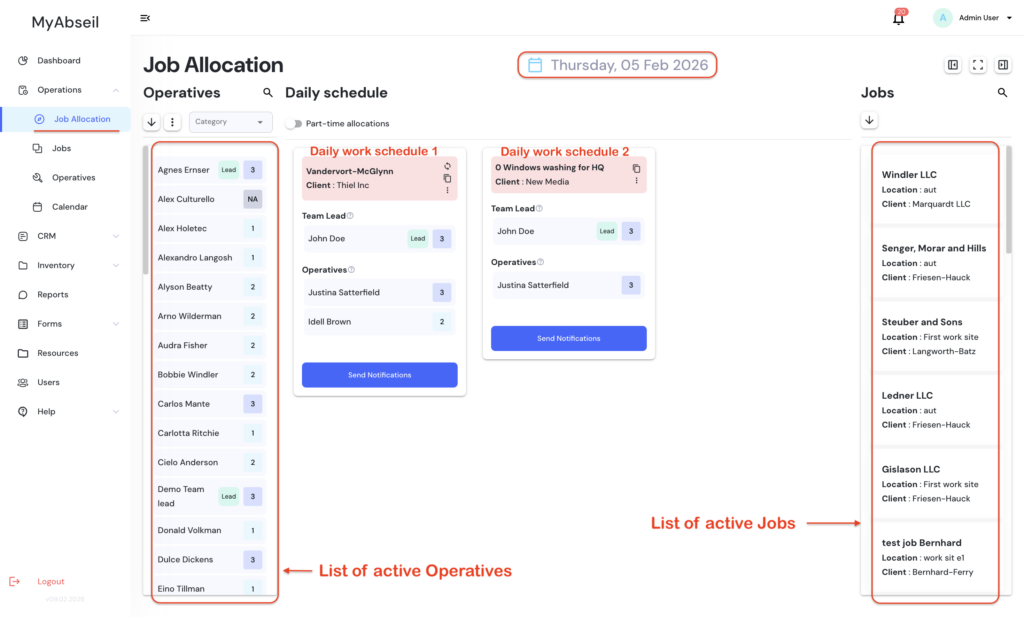This screenshot has width=1024, height=617.
Task: Search jobs with the magnifier icon
Action: (x=1002, y=93)
